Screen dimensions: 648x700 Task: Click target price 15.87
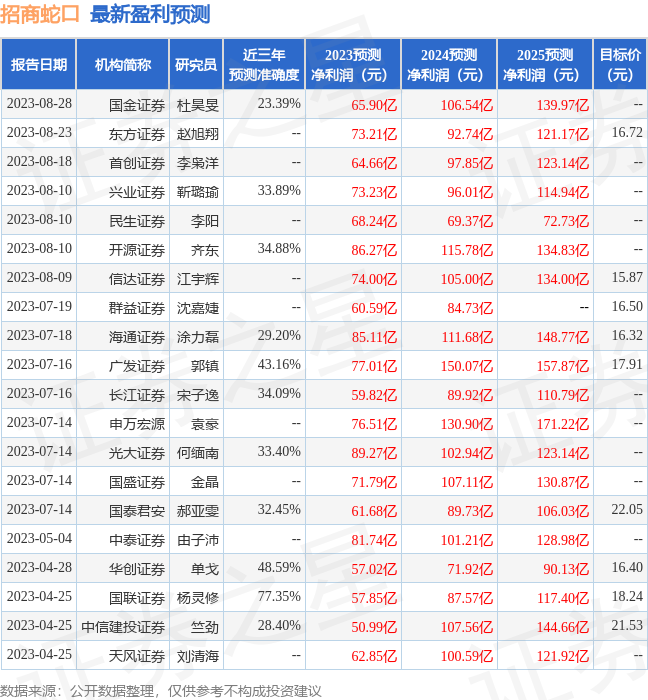point(627,278)
